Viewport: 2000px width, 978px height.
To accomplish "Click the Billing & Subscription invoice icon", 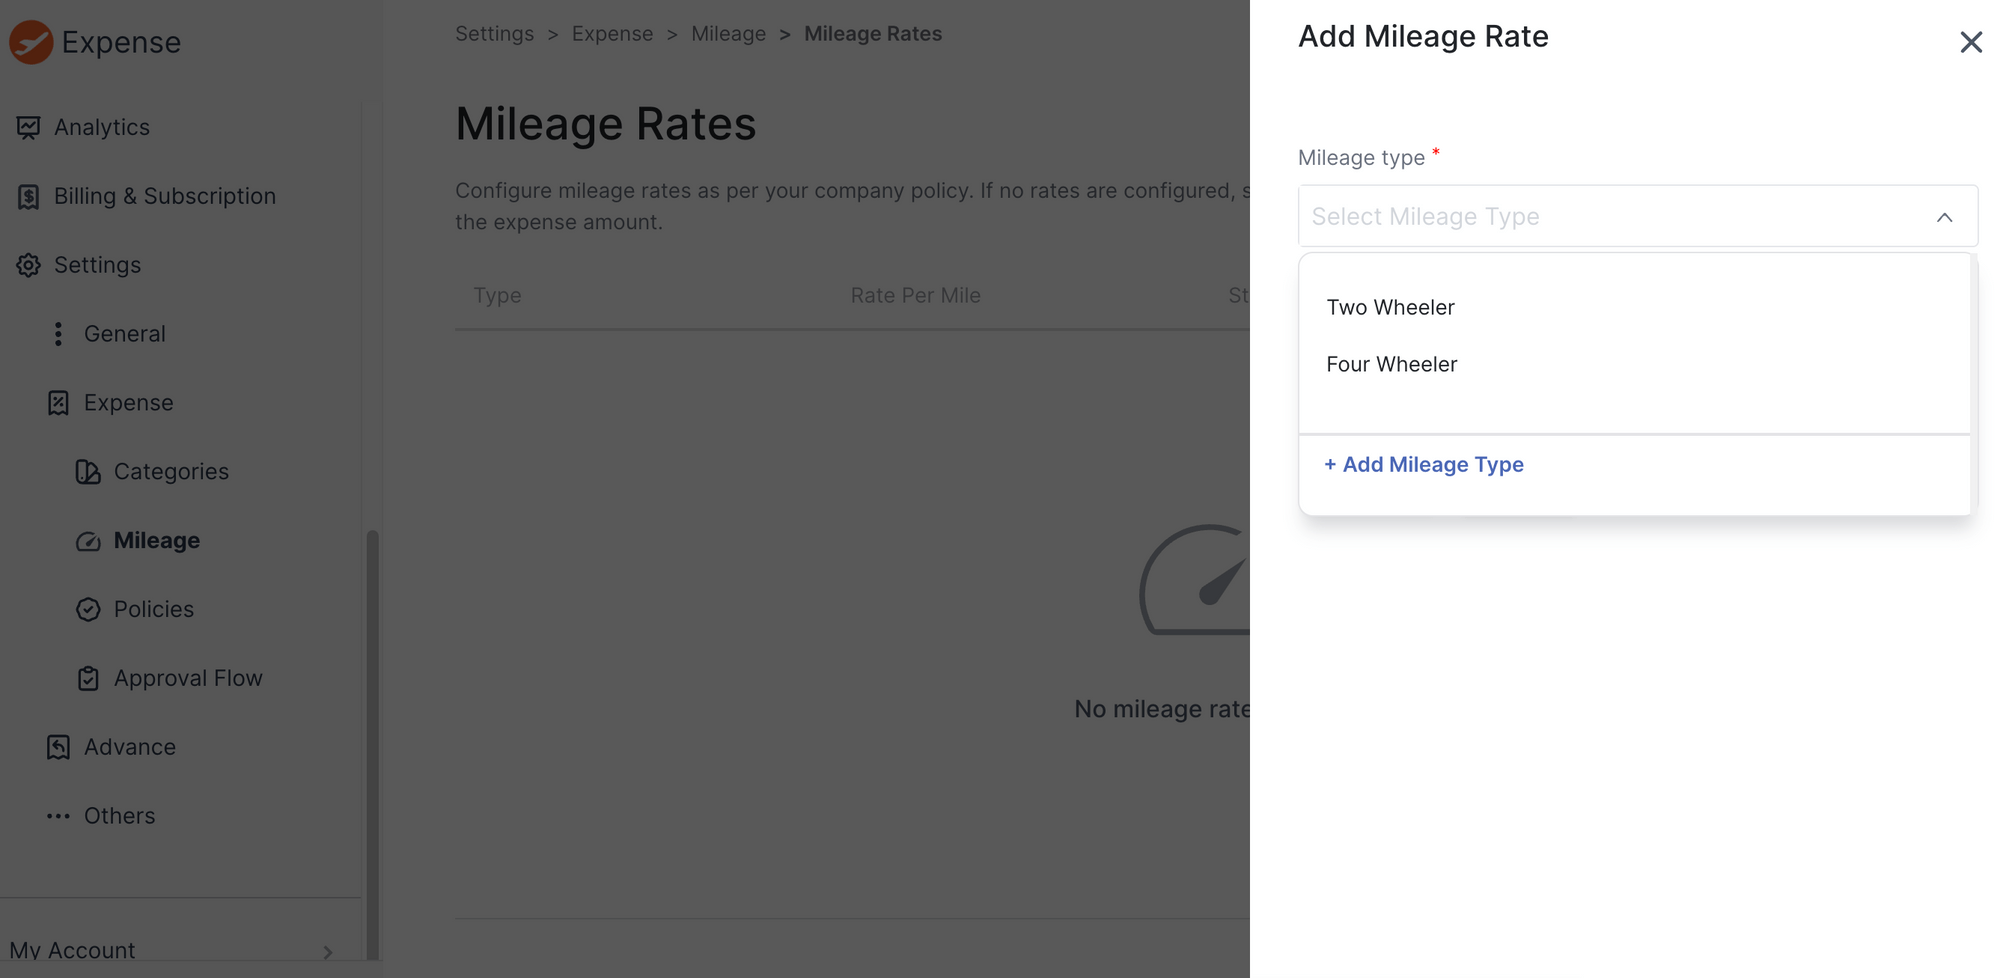I will (x=28, y=196).
